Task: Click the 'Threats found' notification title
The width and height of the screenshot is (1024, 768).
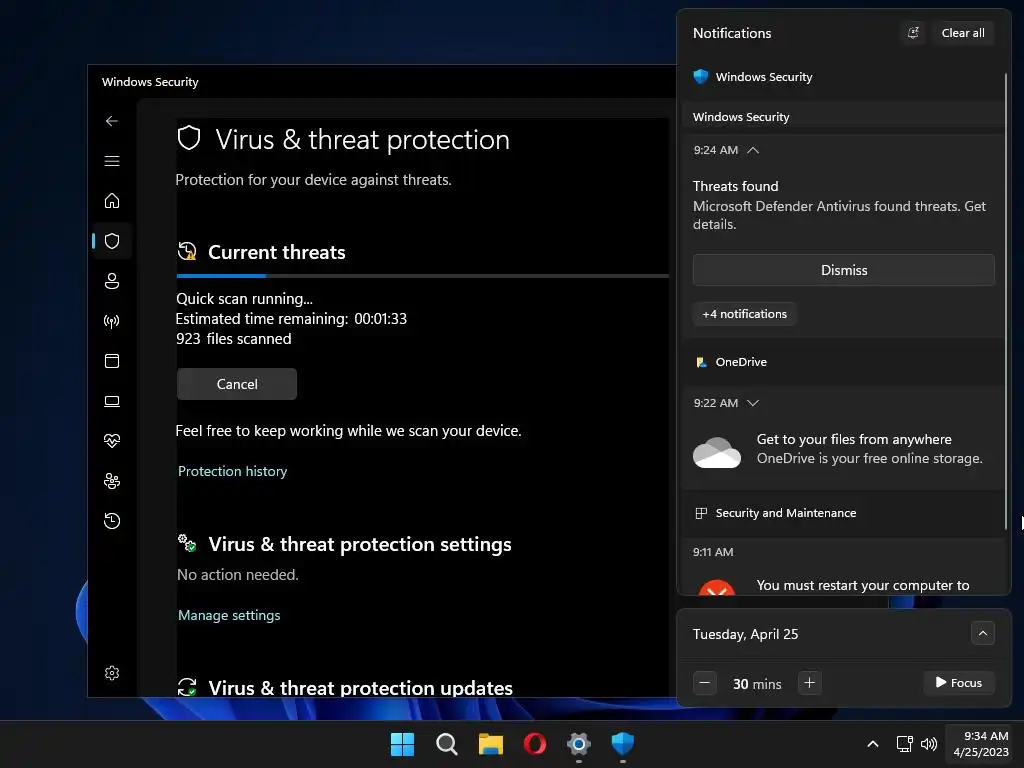Action: pos(735,186)
